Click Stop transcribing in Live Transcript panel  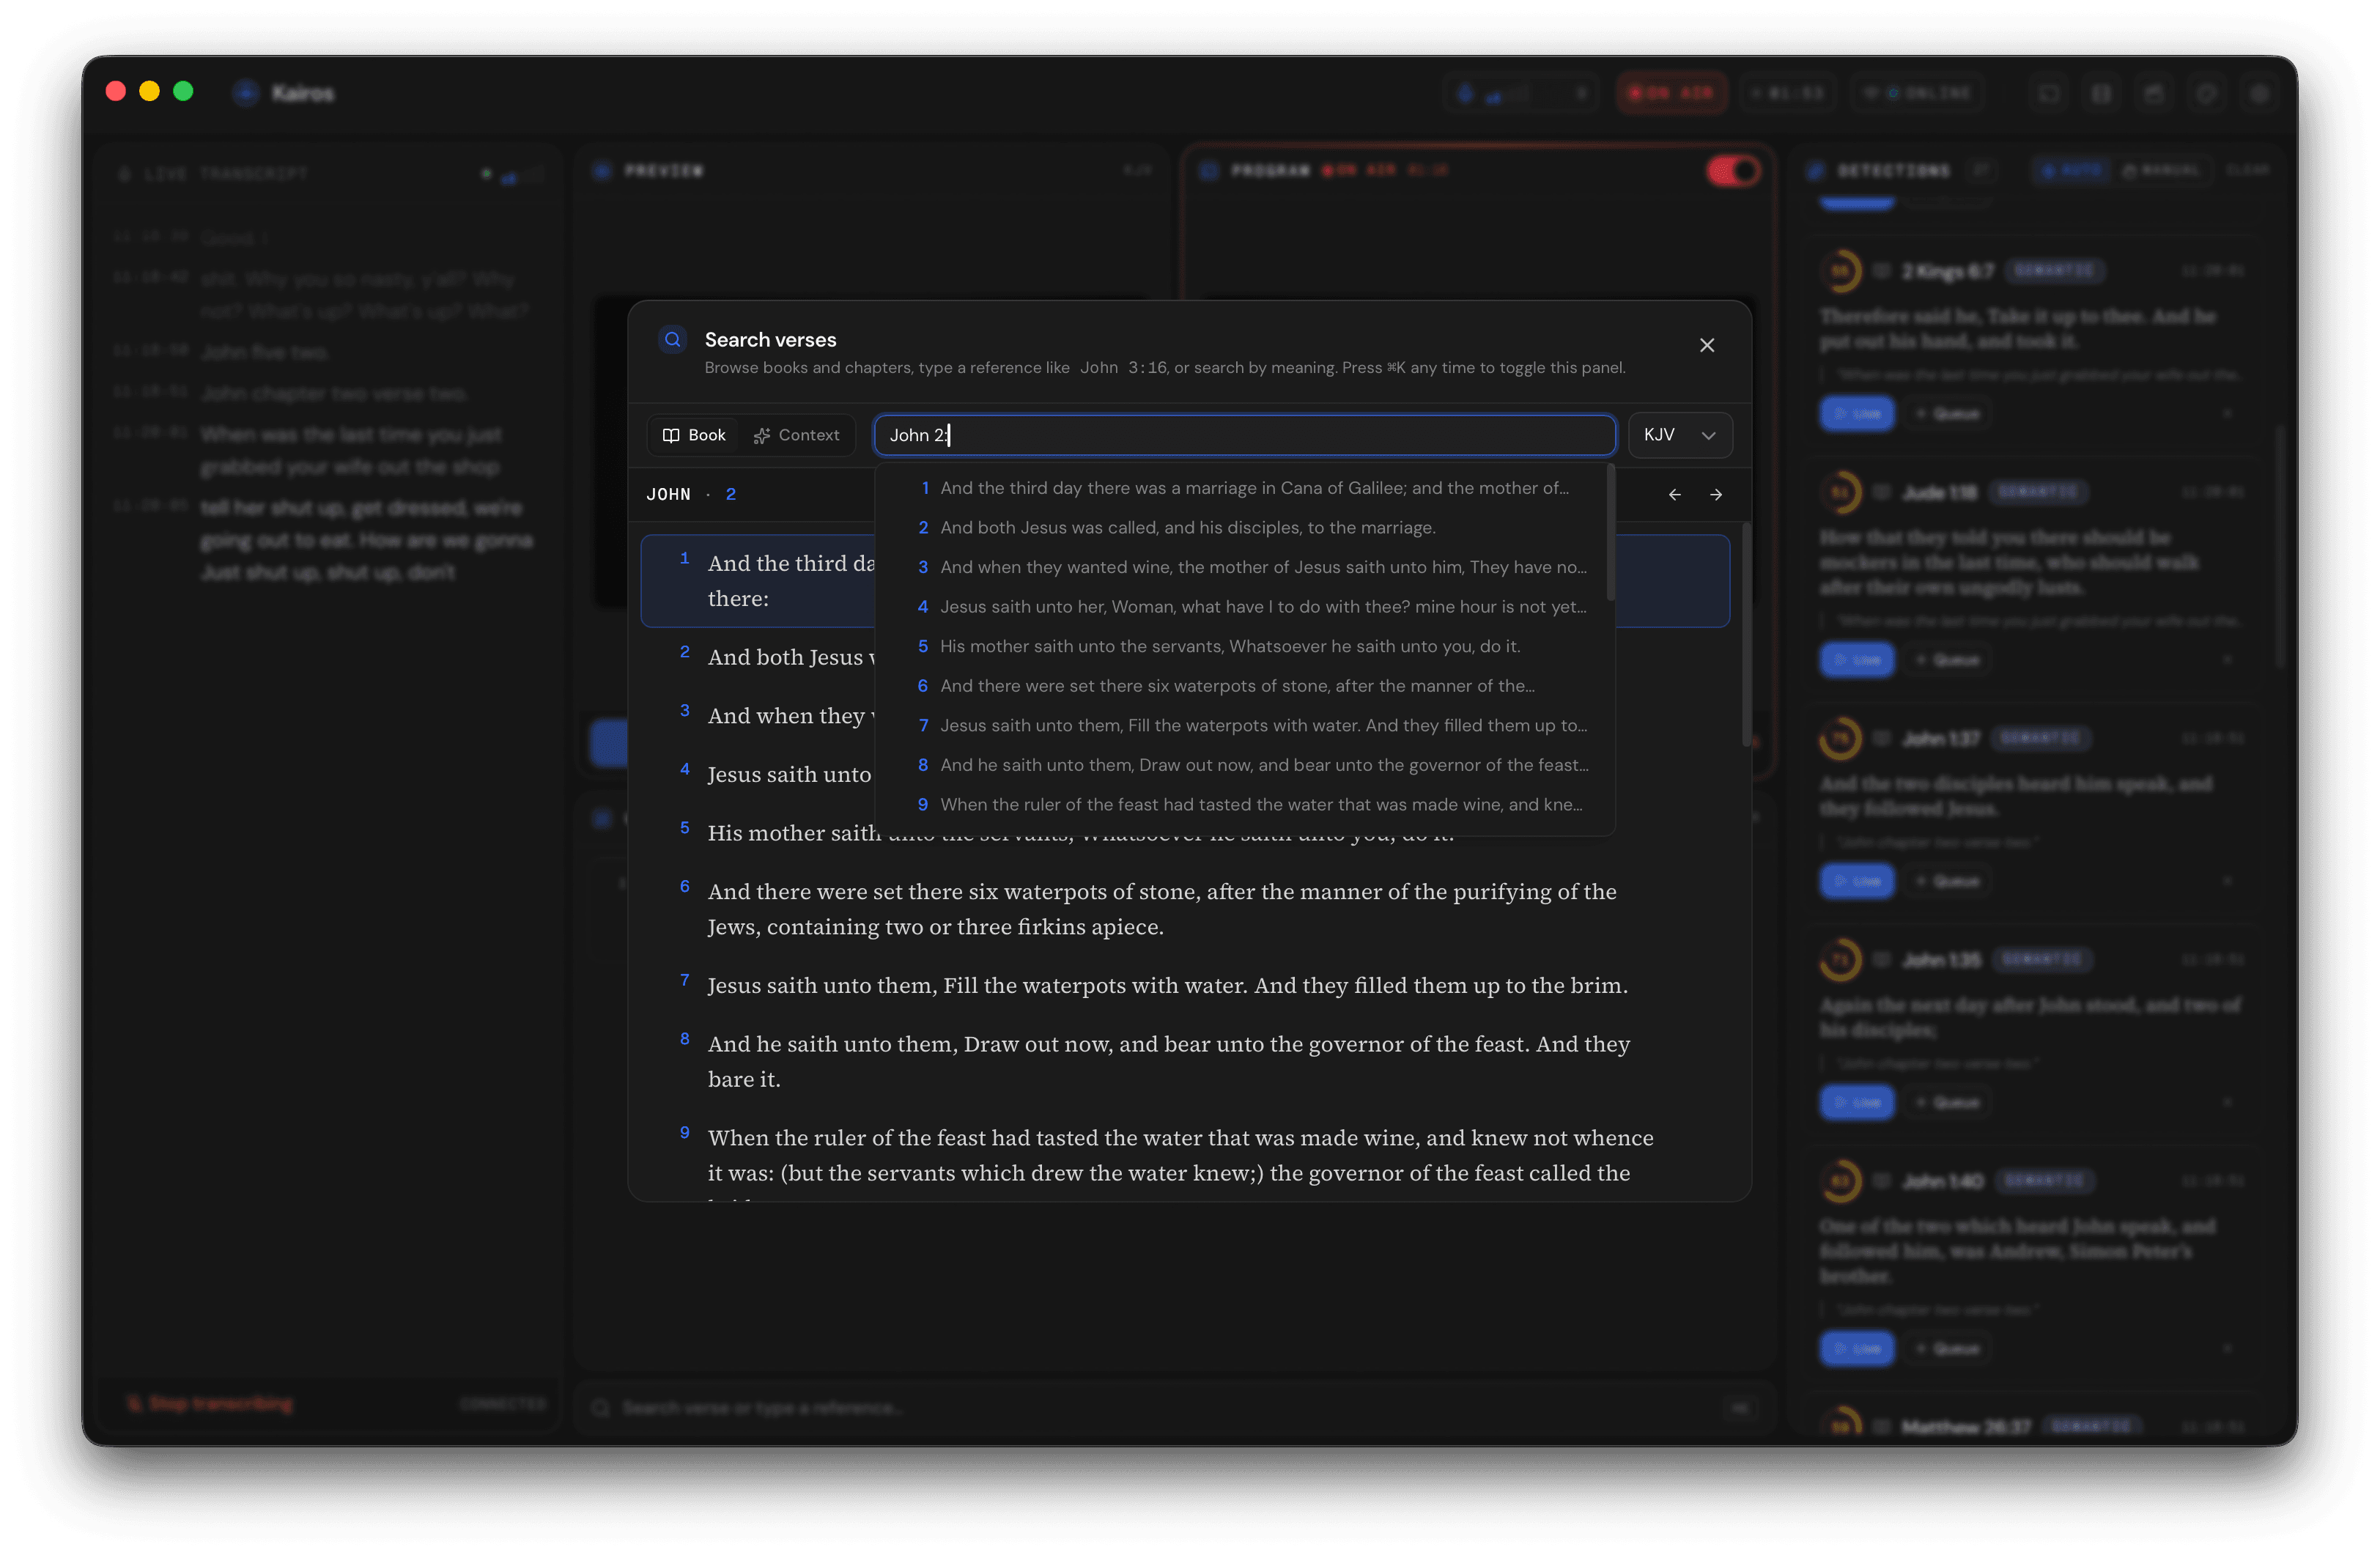tap(211, 1404)
